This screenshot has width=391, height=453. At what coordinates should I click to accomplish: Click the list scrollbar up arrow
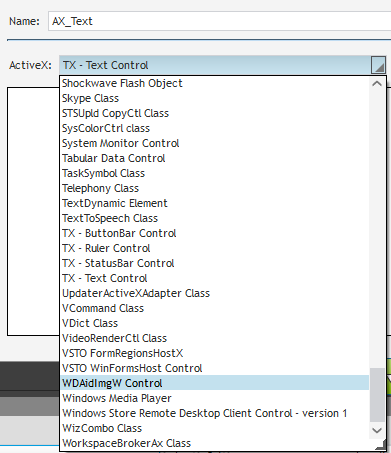click(x=377, y=84)
